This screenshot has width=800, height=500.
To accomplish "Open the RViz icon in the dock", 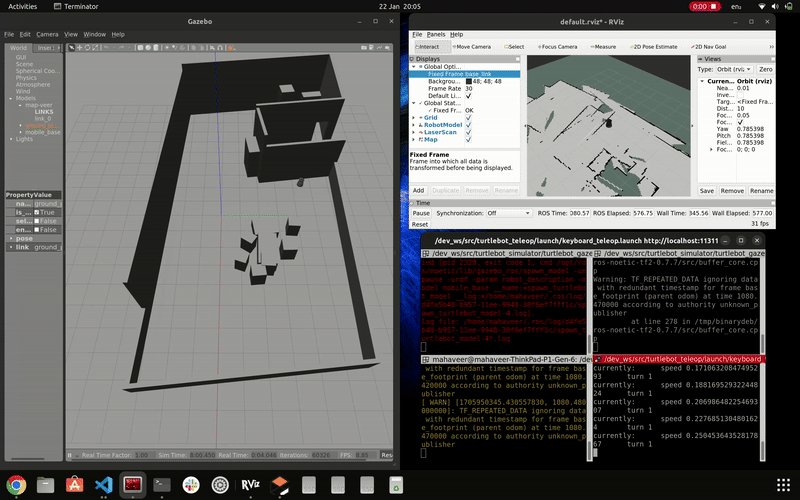I will (250, 485).
